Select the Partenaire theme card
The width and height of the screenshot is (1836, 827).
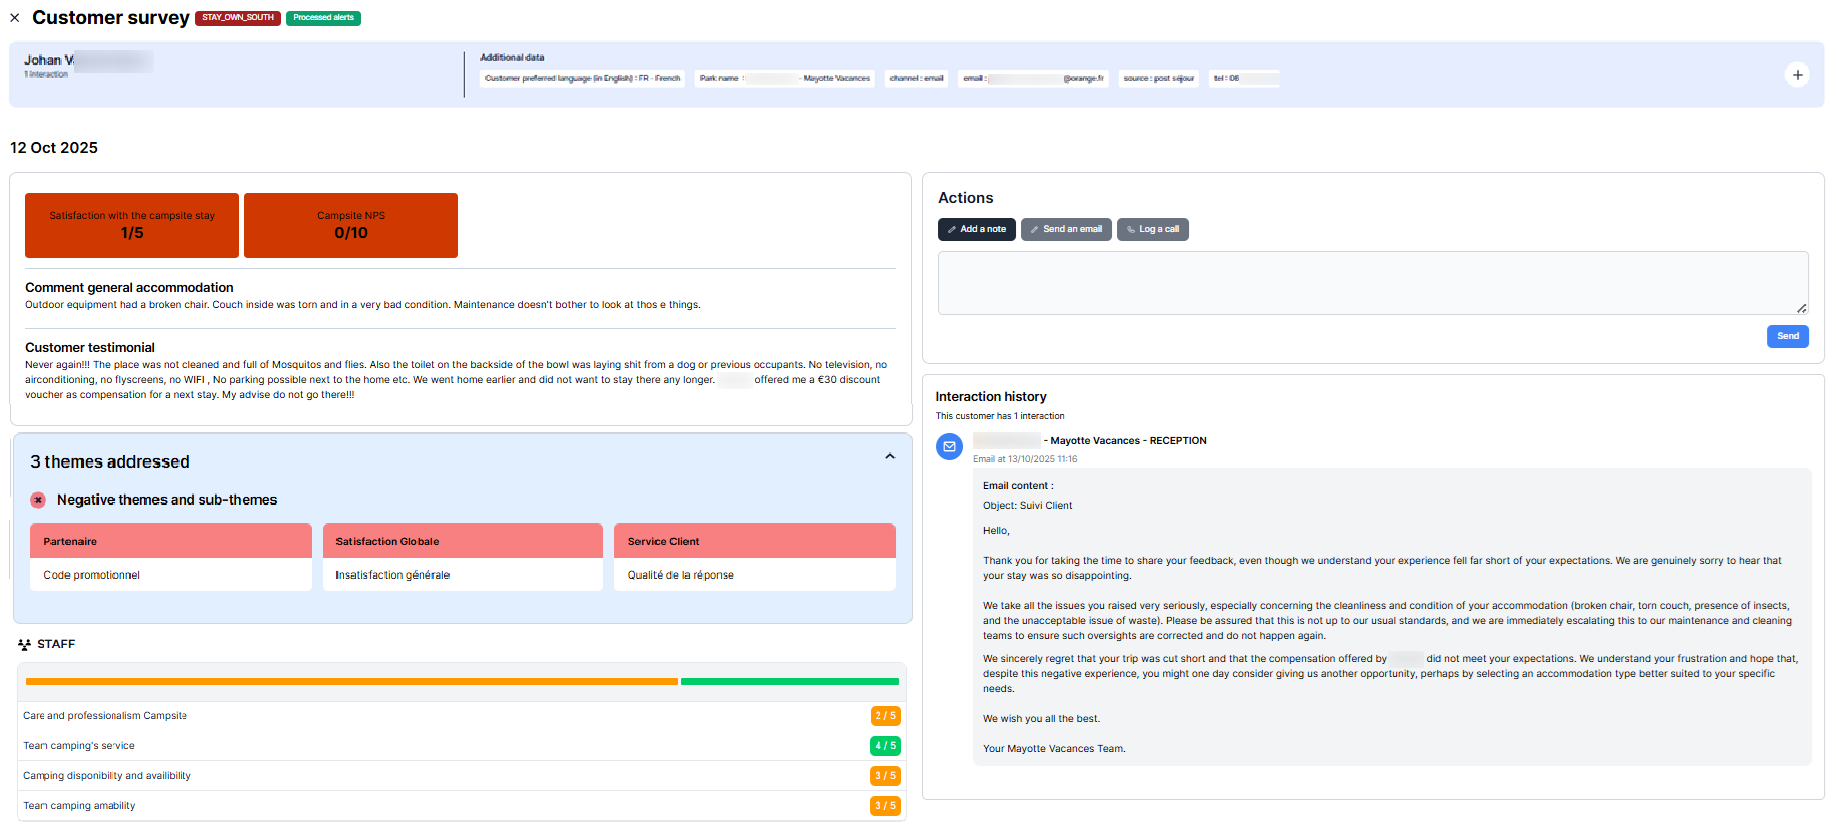click(x=171, y=557)
